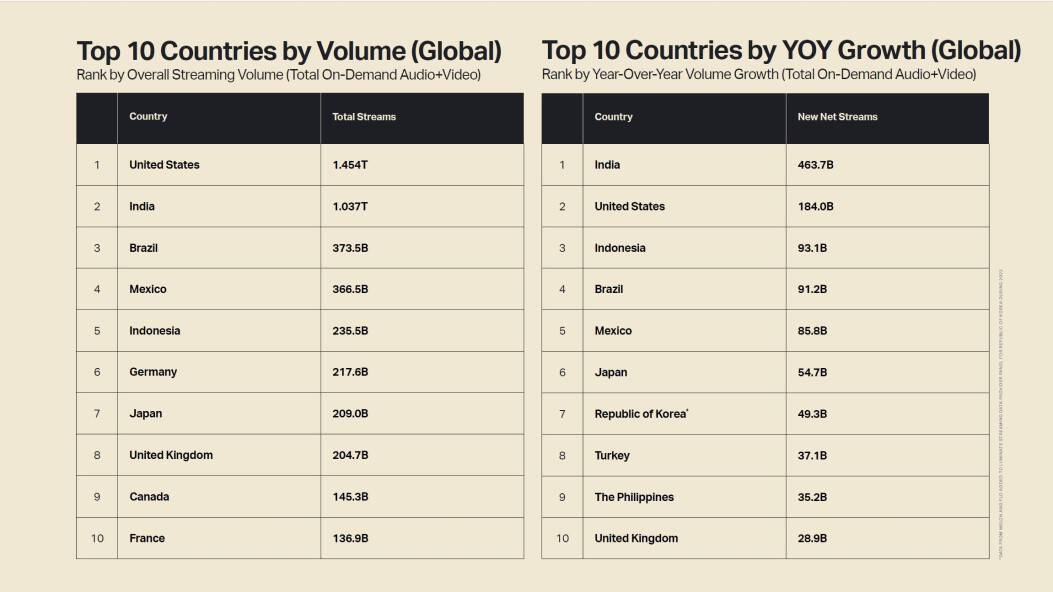
Task: Click the Germany country cell
Action: pyautogui.click(x=153, y=372)
